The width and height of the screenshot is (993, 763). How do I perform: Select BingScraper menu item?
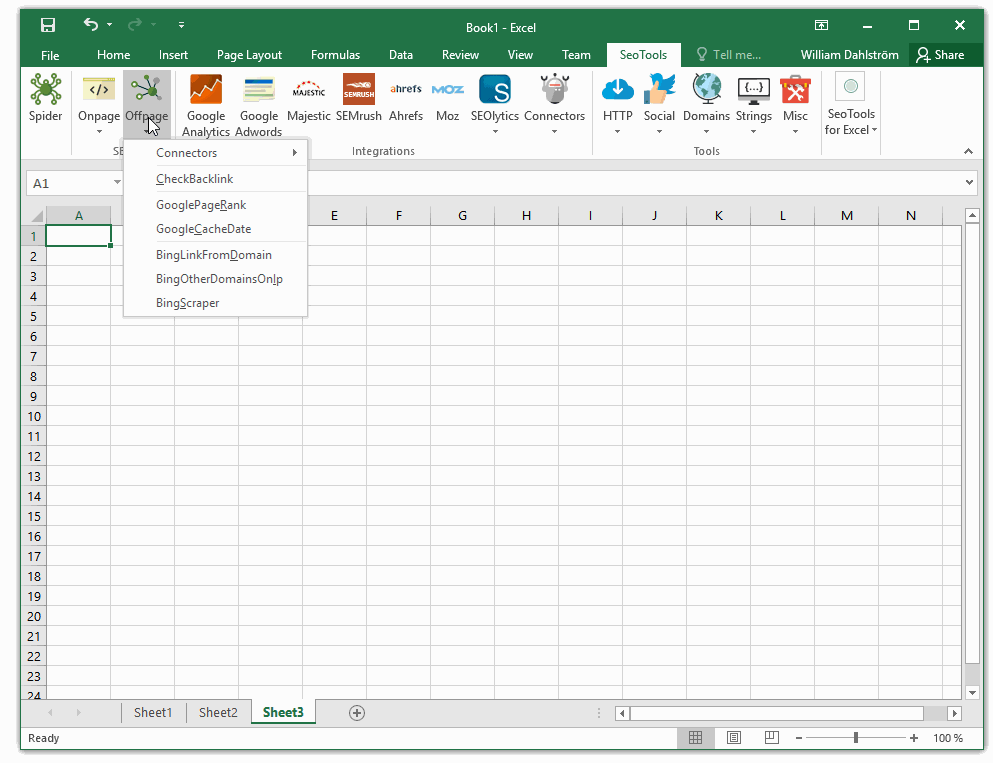click(x=215, y=303)
